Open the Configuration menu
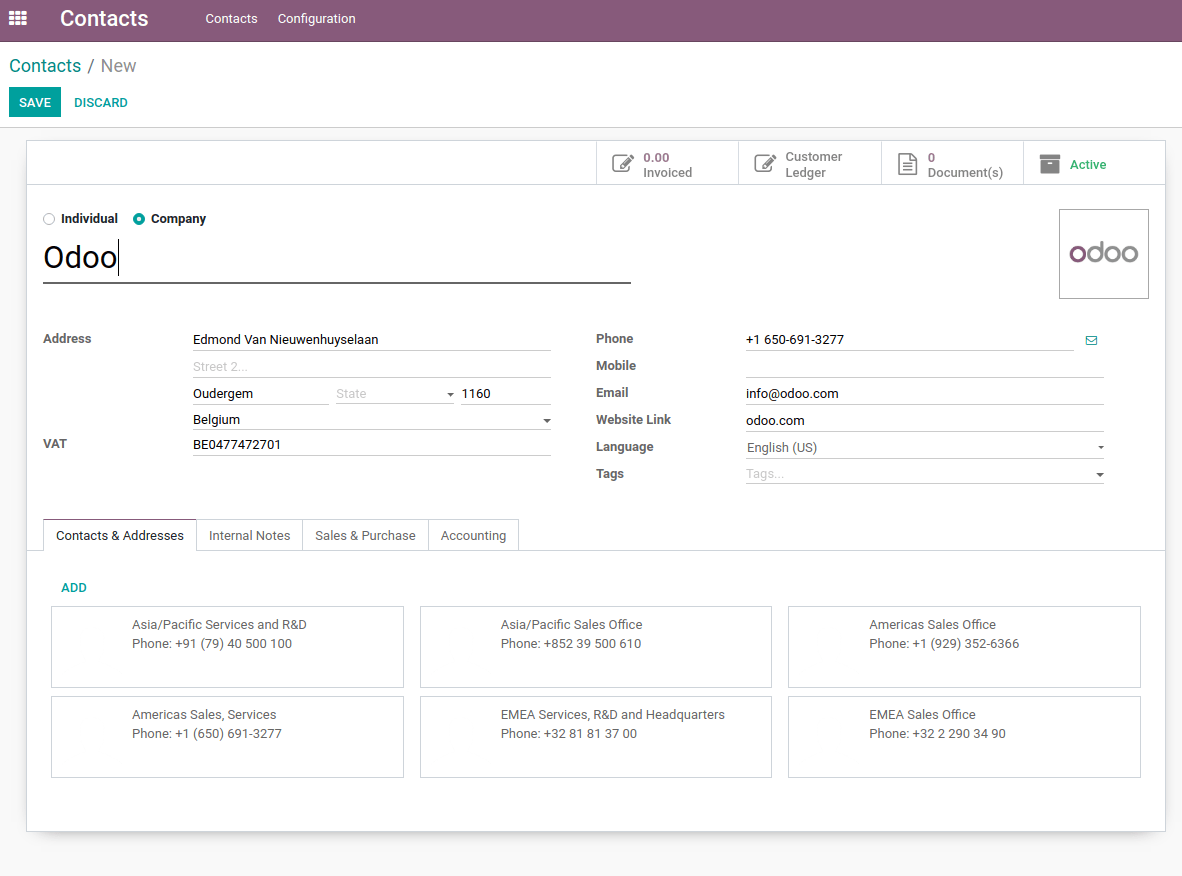Viewport: 1182px width, 876px height. [316, 18]
